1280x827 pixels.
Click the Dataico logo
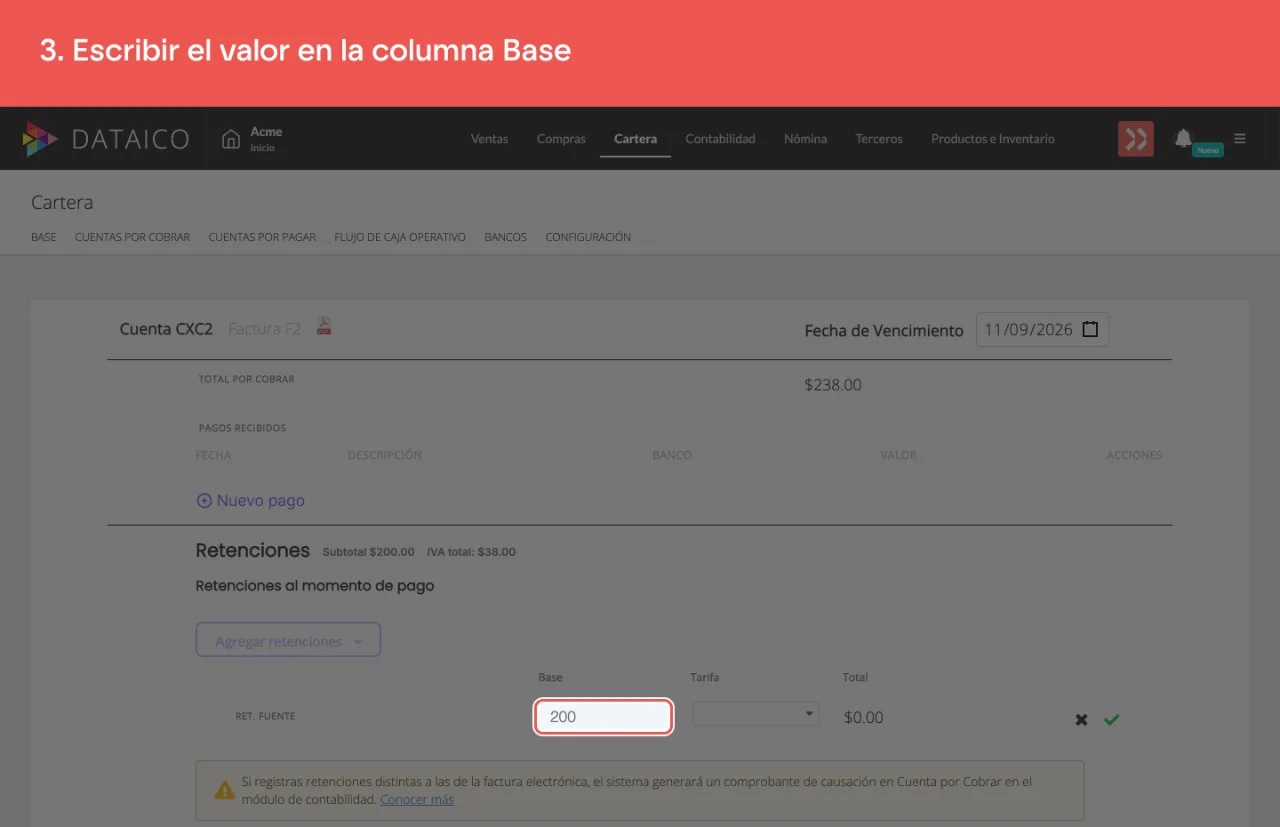106,139
